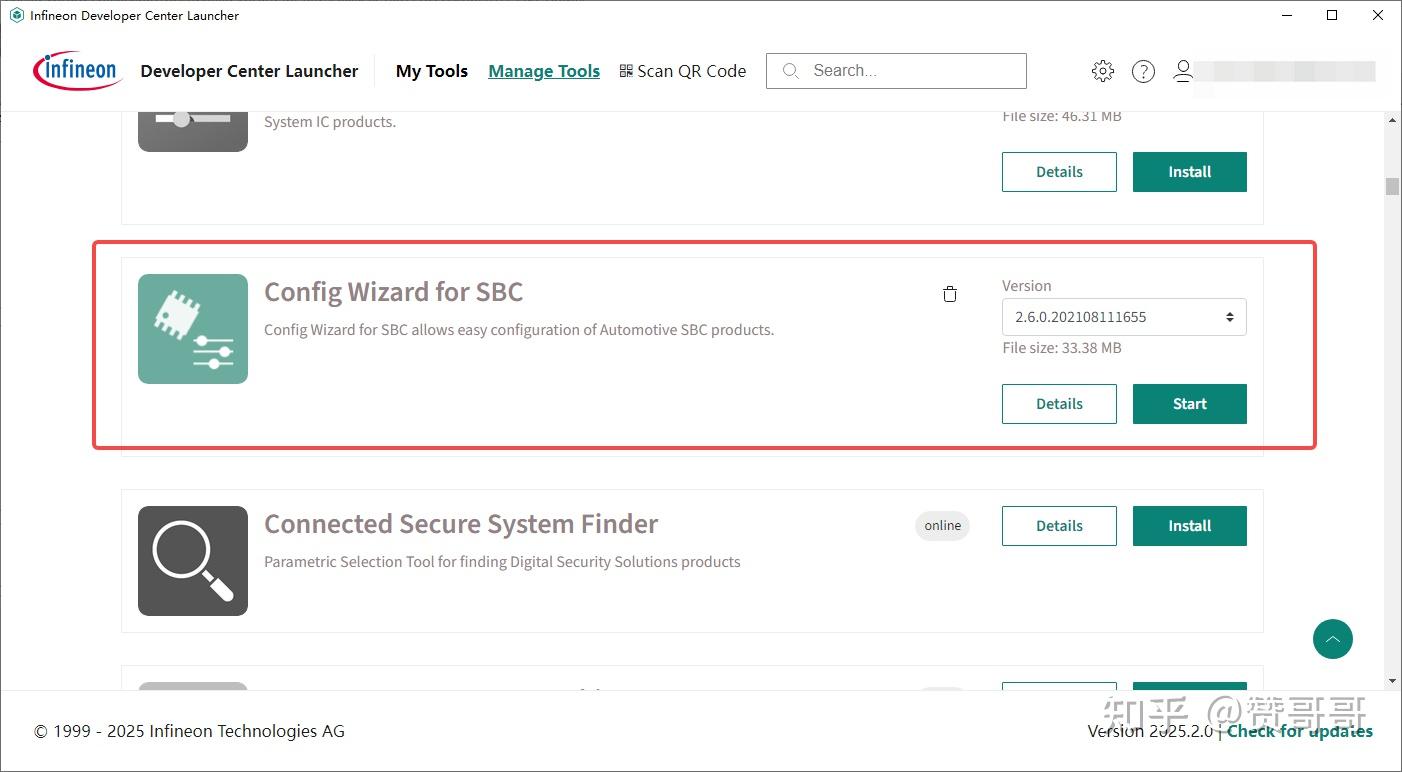Click the help question mark icon

1143,71
